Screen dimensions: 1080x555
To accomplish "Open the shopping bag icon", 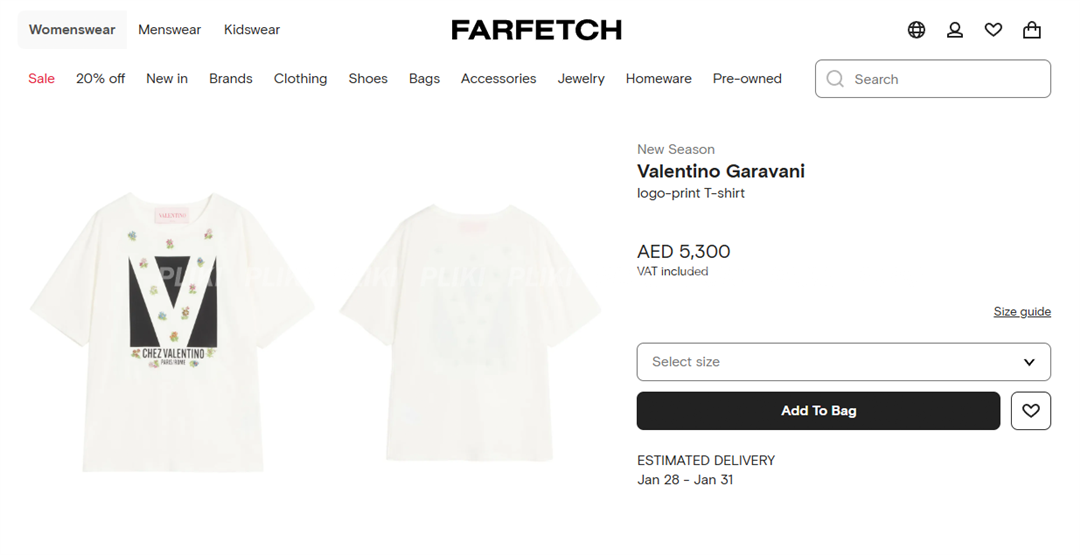I will (1032, 30).
